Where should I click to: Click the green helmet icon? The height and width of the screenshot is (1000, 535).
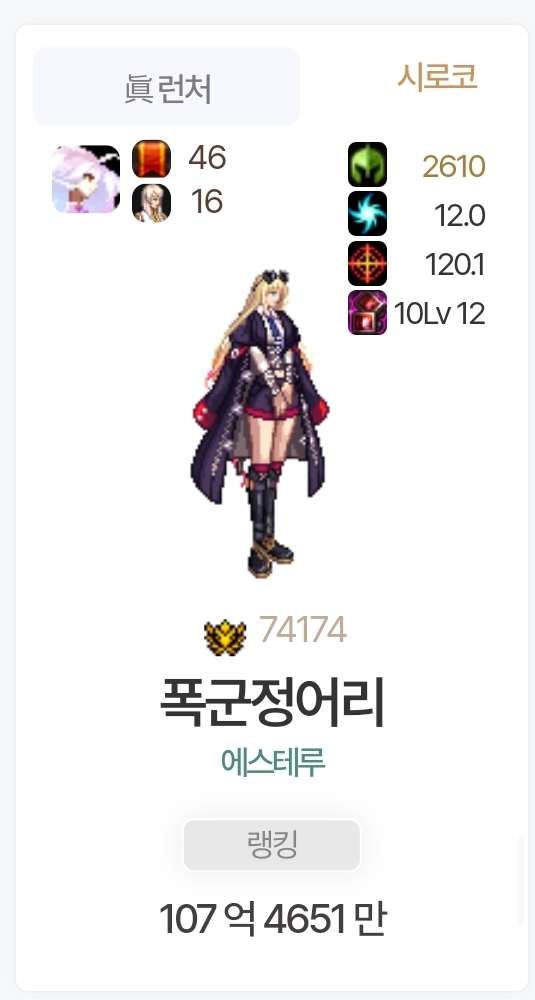pos(367,165)
